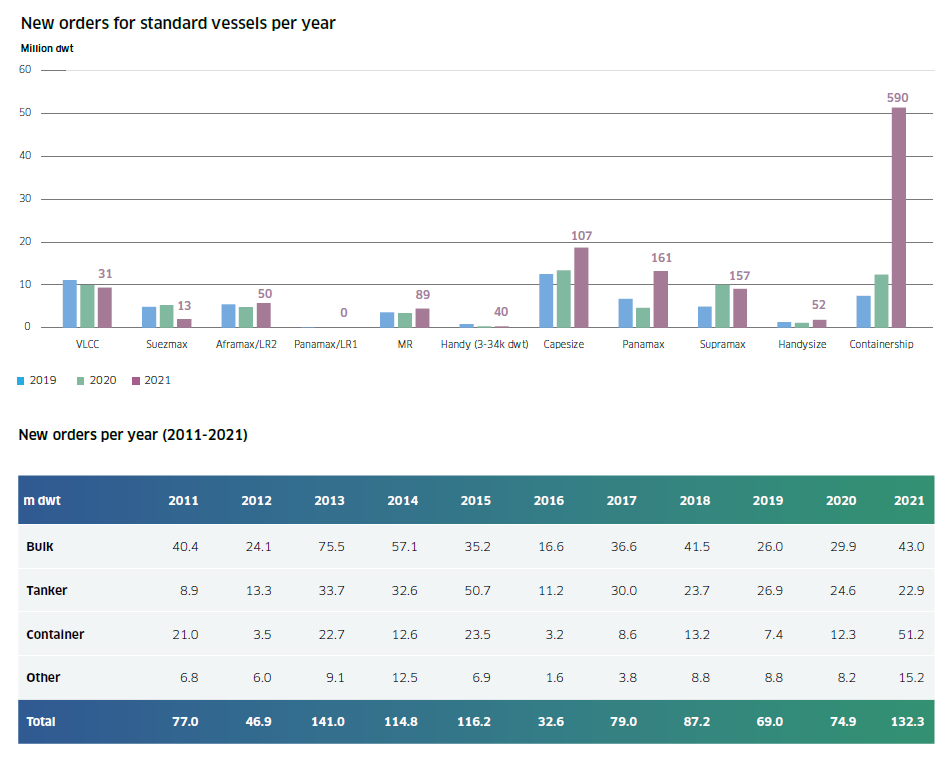Select the 2020 Supramax bar
The image size is (948, 778).
tap(722, 306)
